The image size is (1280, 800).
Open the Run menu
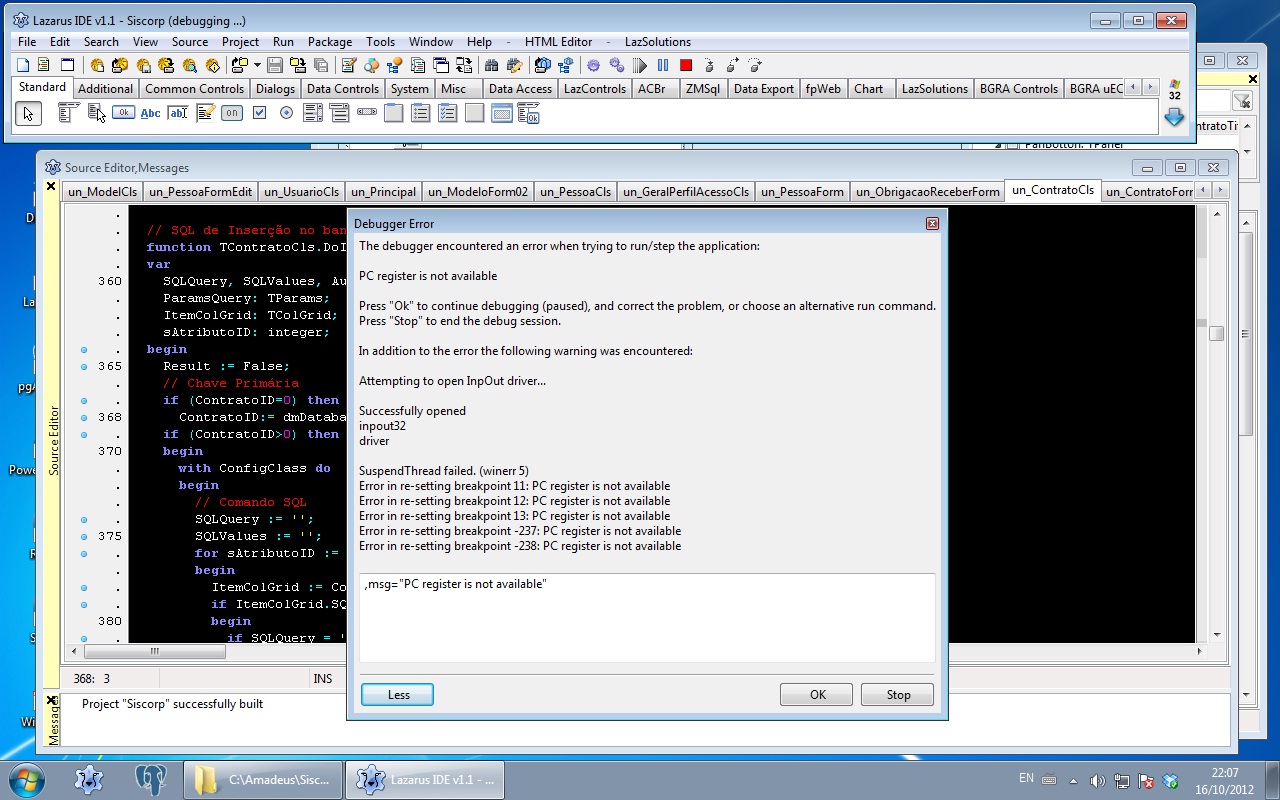pyautogui.click(x=283, y=42)
